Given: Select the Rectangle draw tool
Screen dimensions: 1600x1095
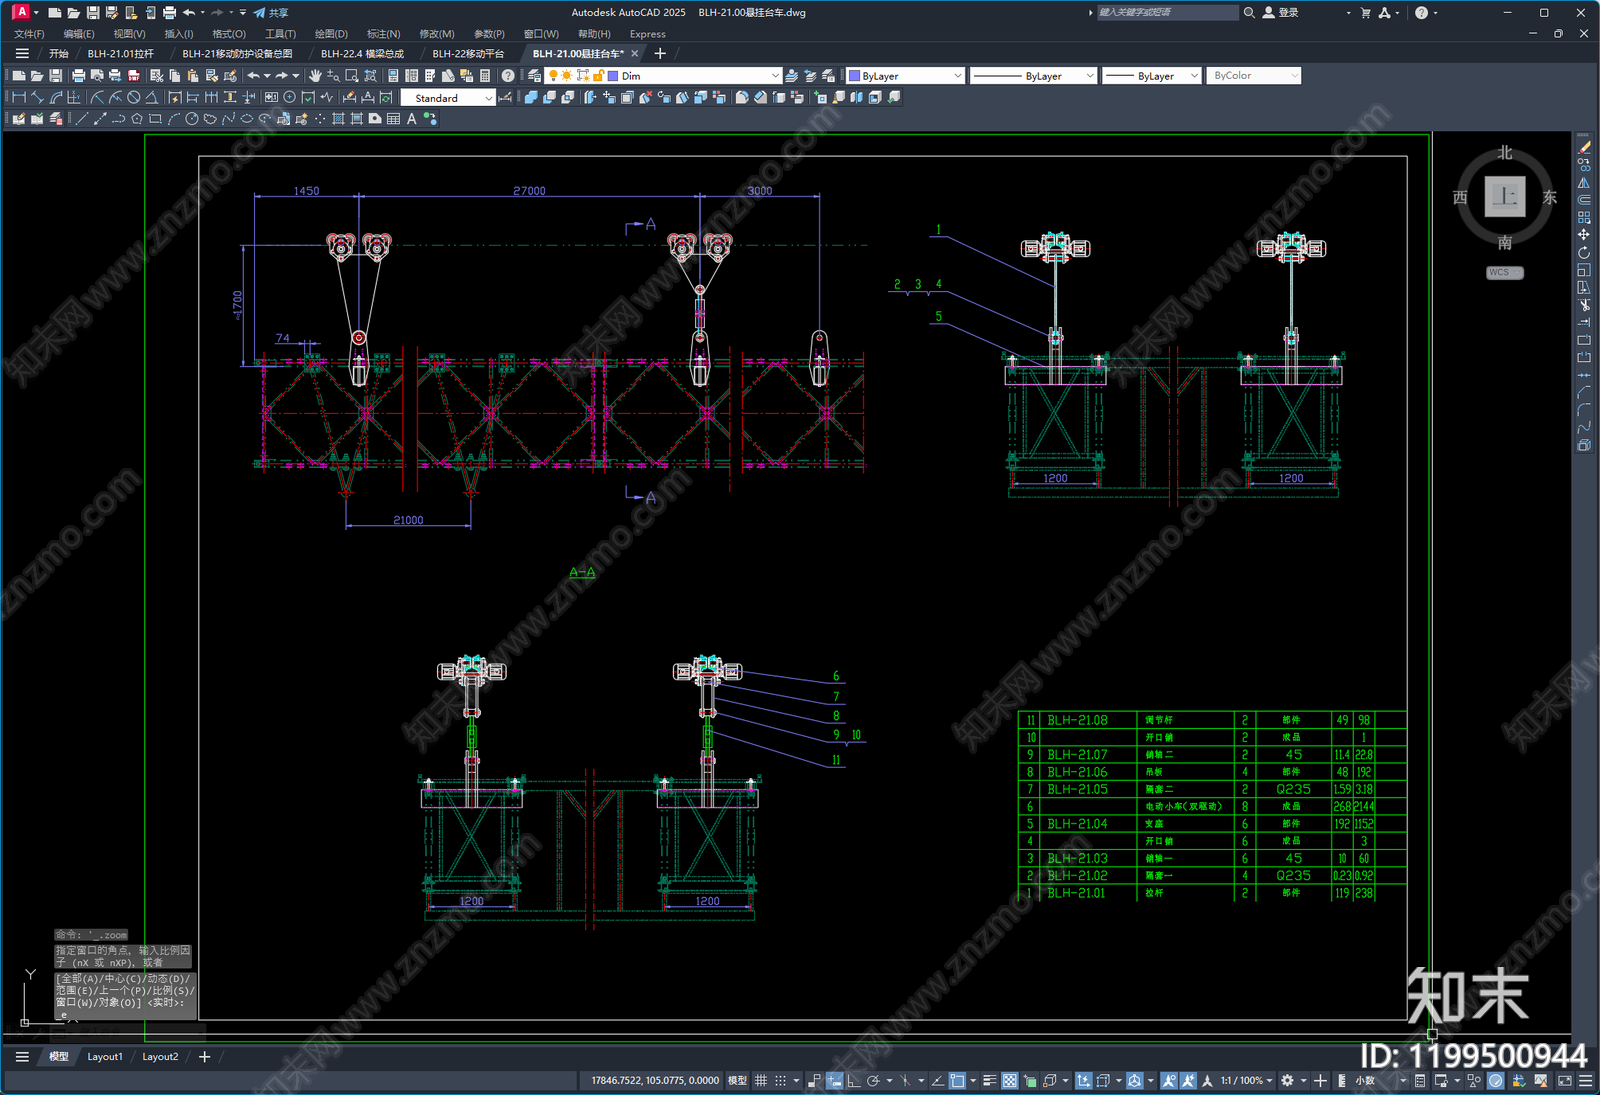Looking at the screenshot, I should pos(155,119).
